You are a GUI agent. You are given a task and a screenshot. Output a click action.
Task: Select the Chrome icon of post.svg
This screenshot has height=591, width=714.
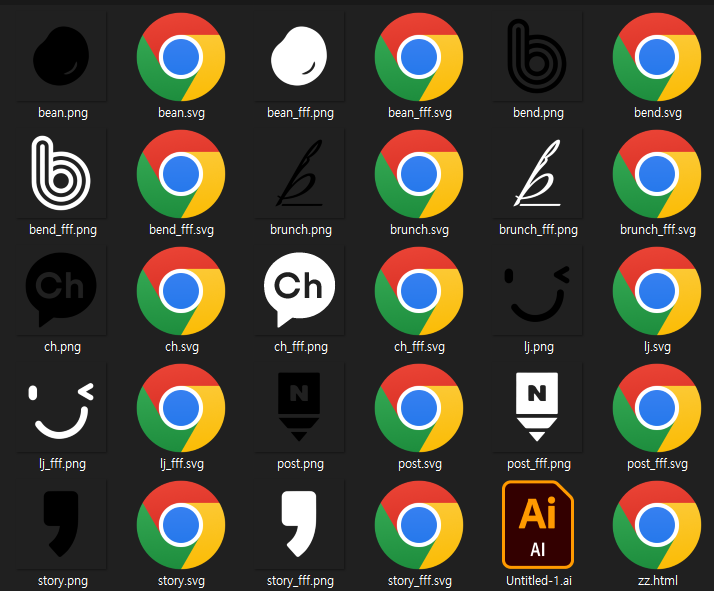pyautogui.click(x=419, y=408)
